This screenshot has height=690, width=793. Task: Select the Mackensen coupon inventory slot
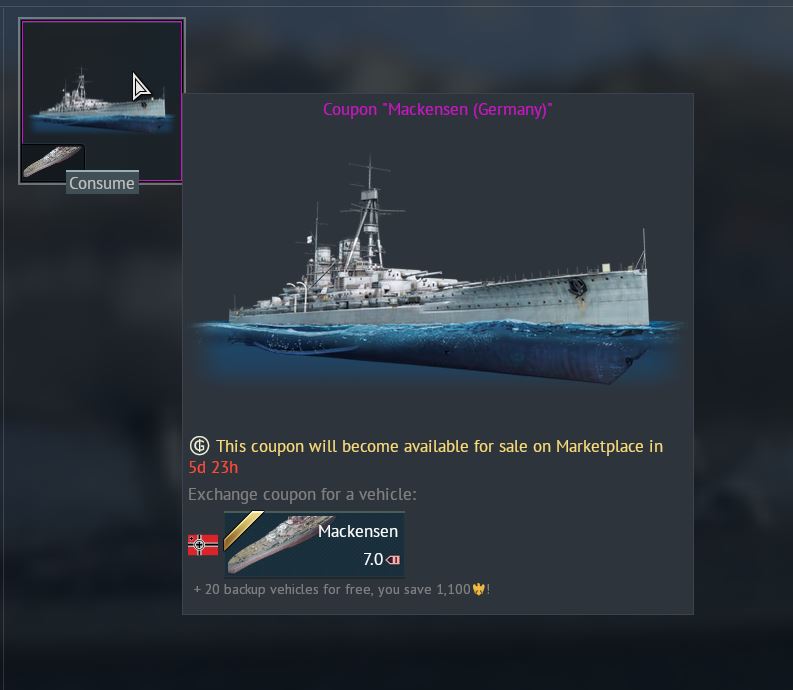pyautogui.click(x=102, y=101)
